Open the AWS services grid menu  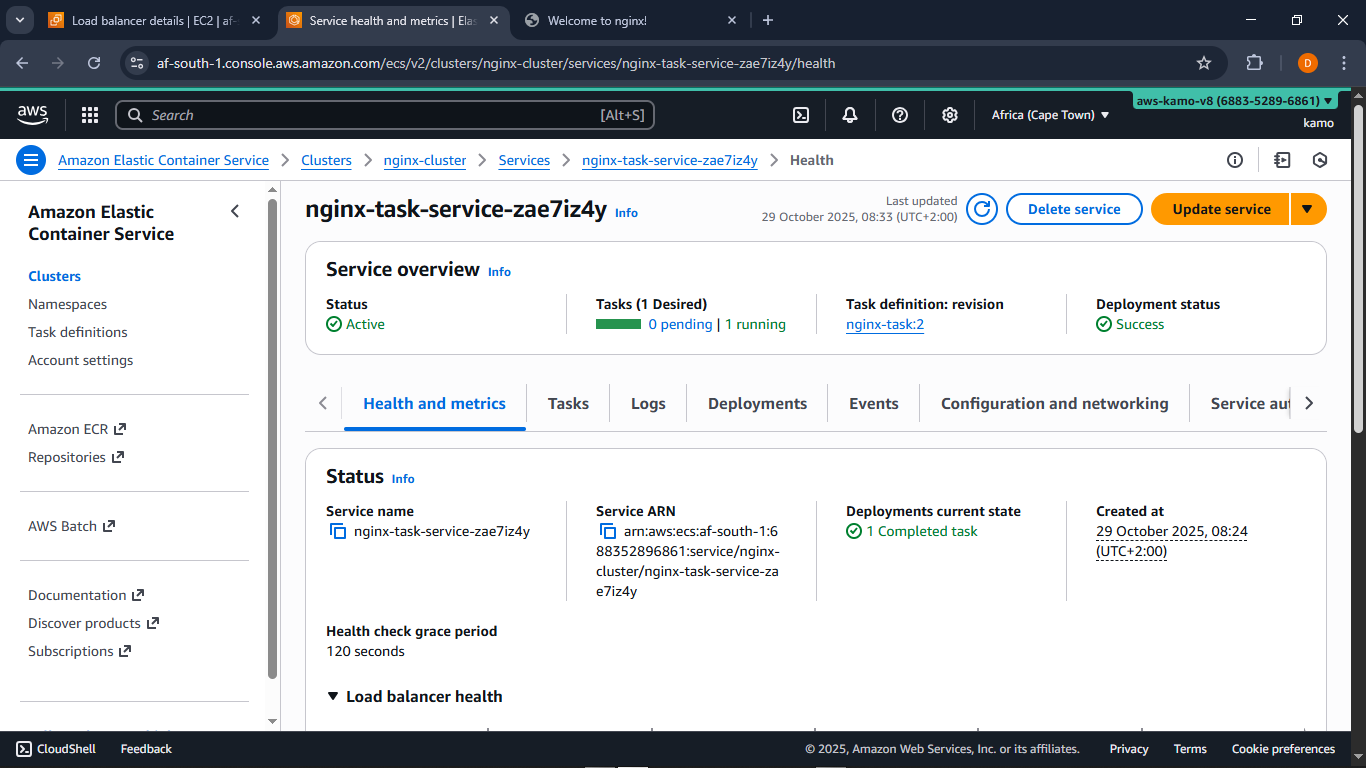(x=89, y=115)
